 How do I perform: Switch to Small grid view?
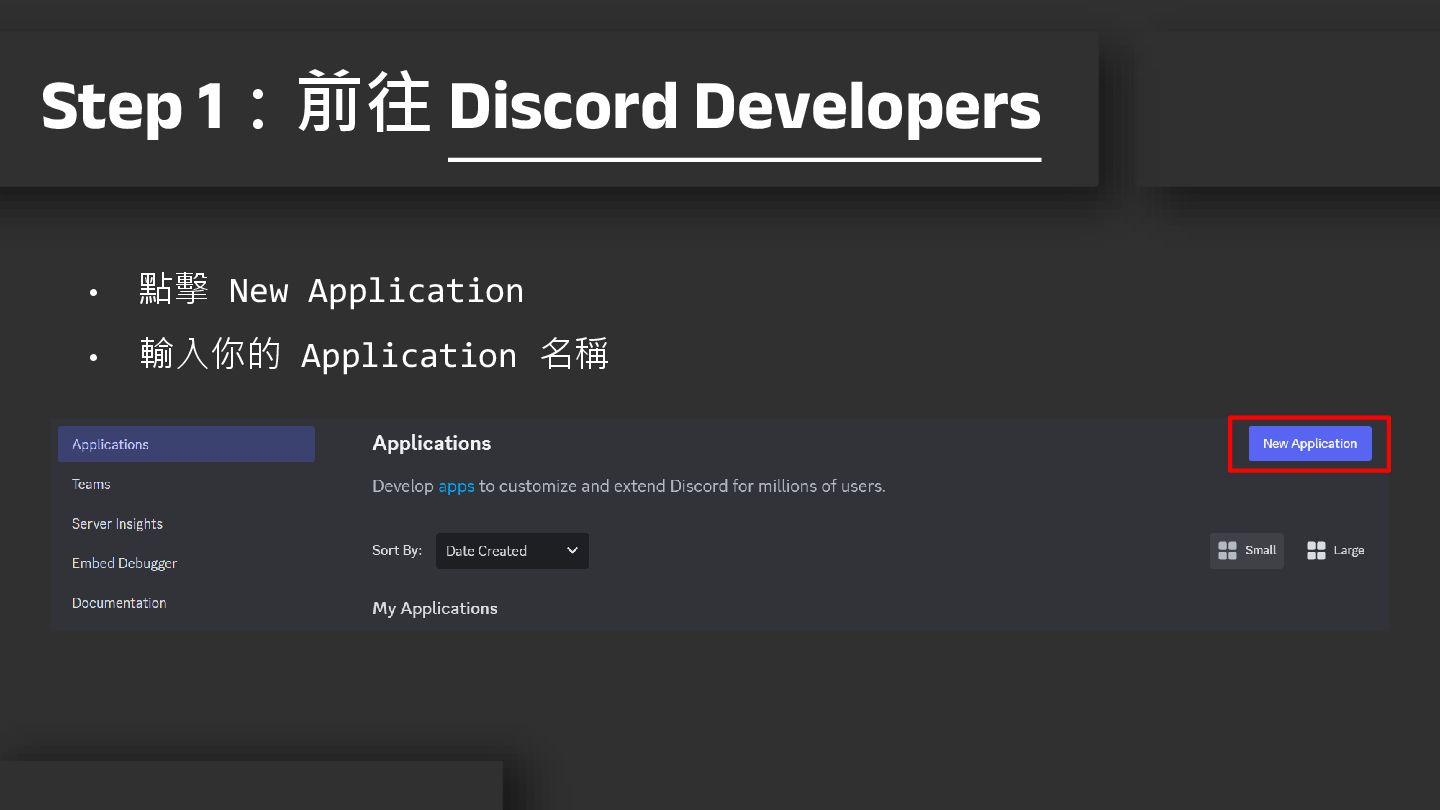[x=1247, y=550]
